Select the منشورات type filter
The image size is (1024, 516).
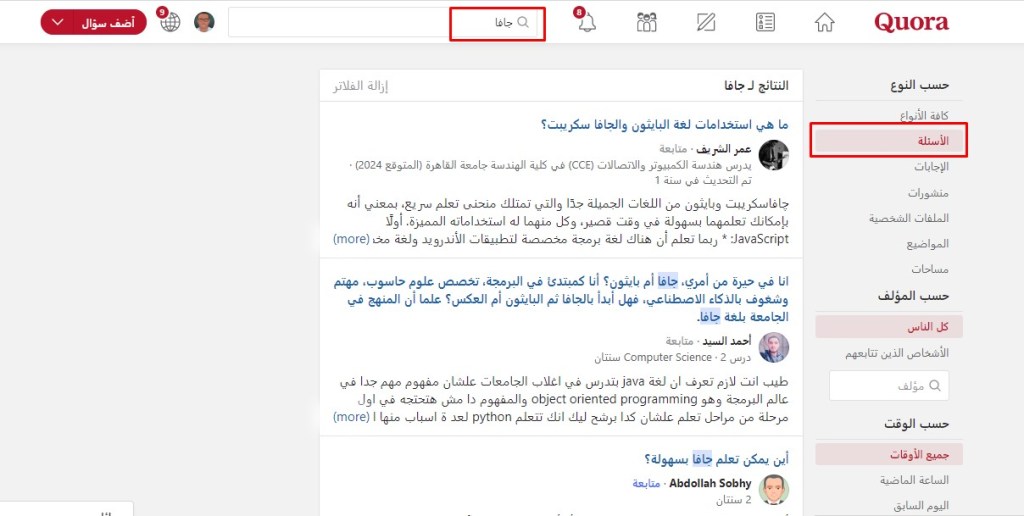coord(928,193)
